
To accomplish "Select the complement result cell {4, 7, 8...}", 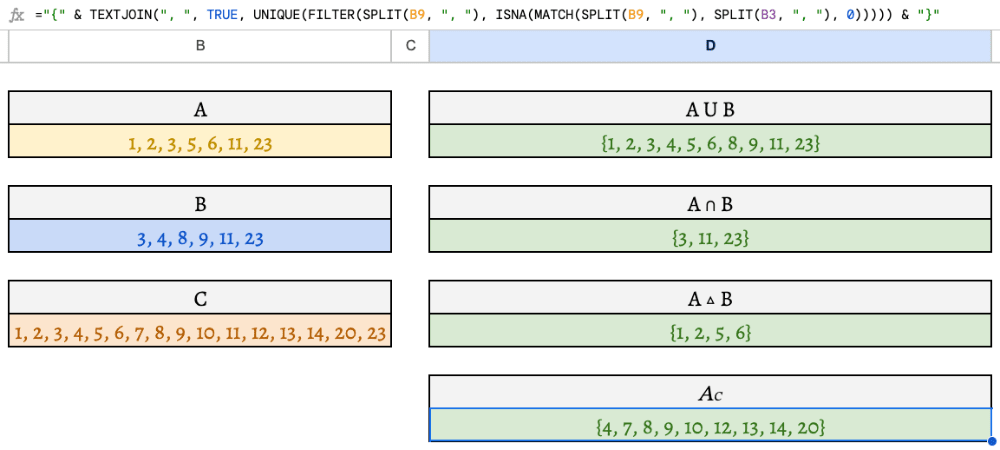I will click(710, 425).
